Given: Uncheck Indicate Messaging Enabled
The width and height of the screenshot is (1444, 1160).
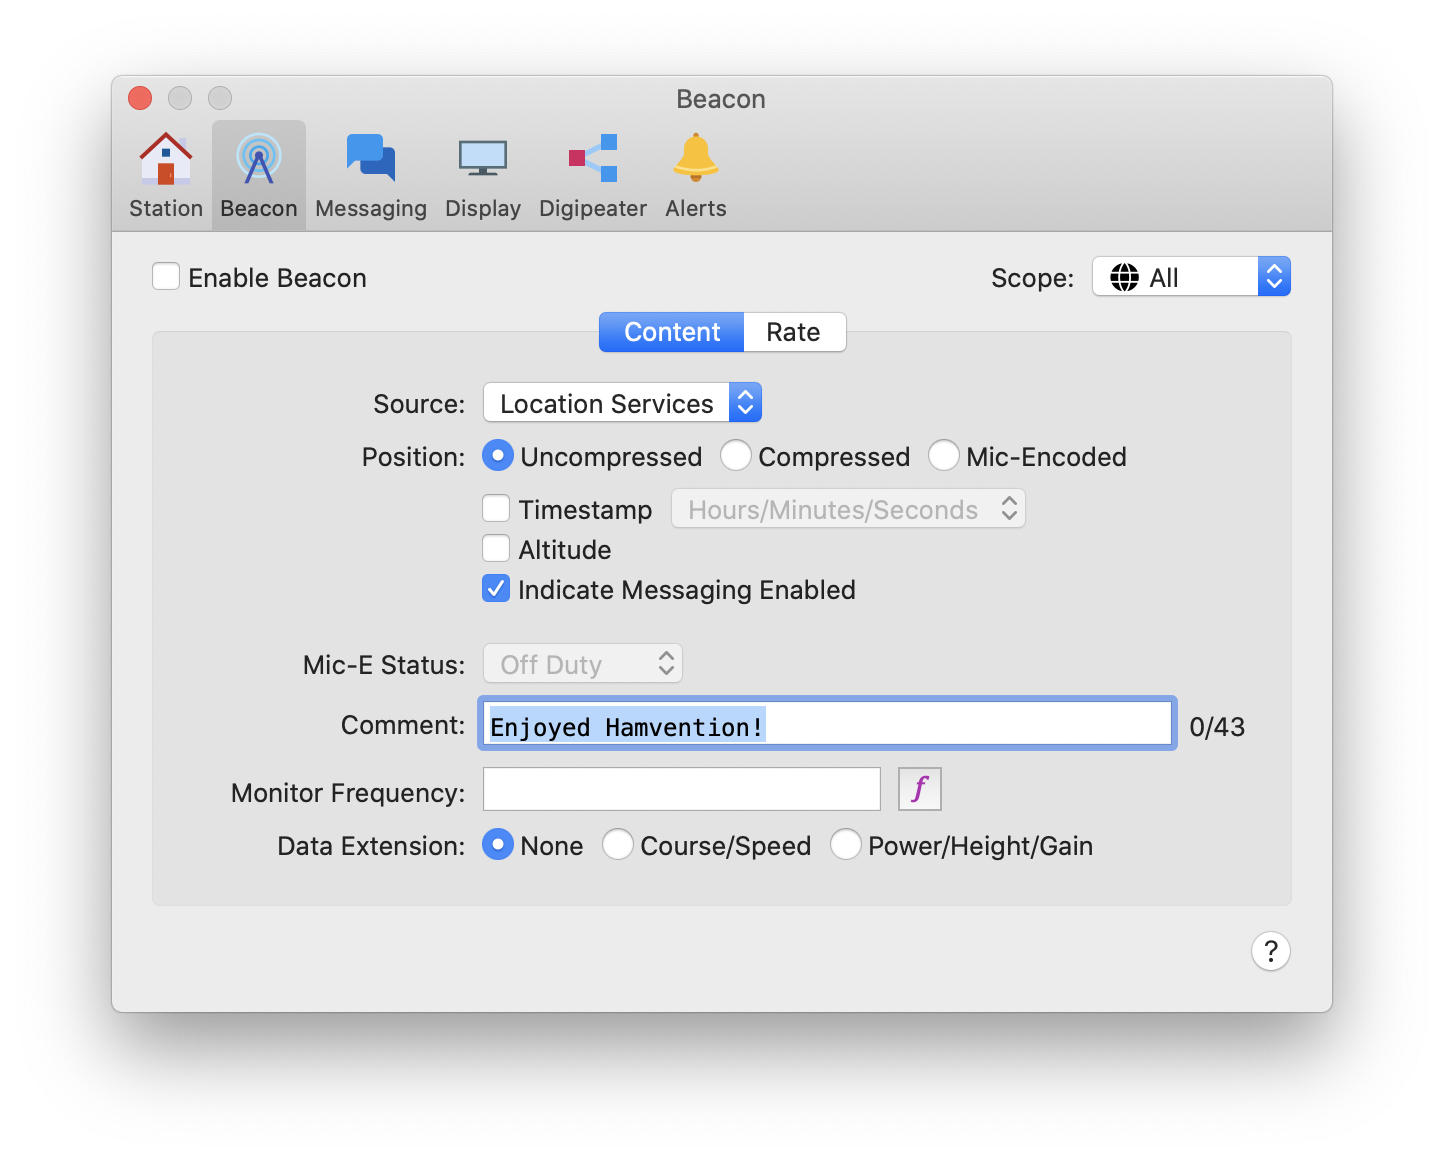Looking at the screenshot, I should (x=496, y=589).
